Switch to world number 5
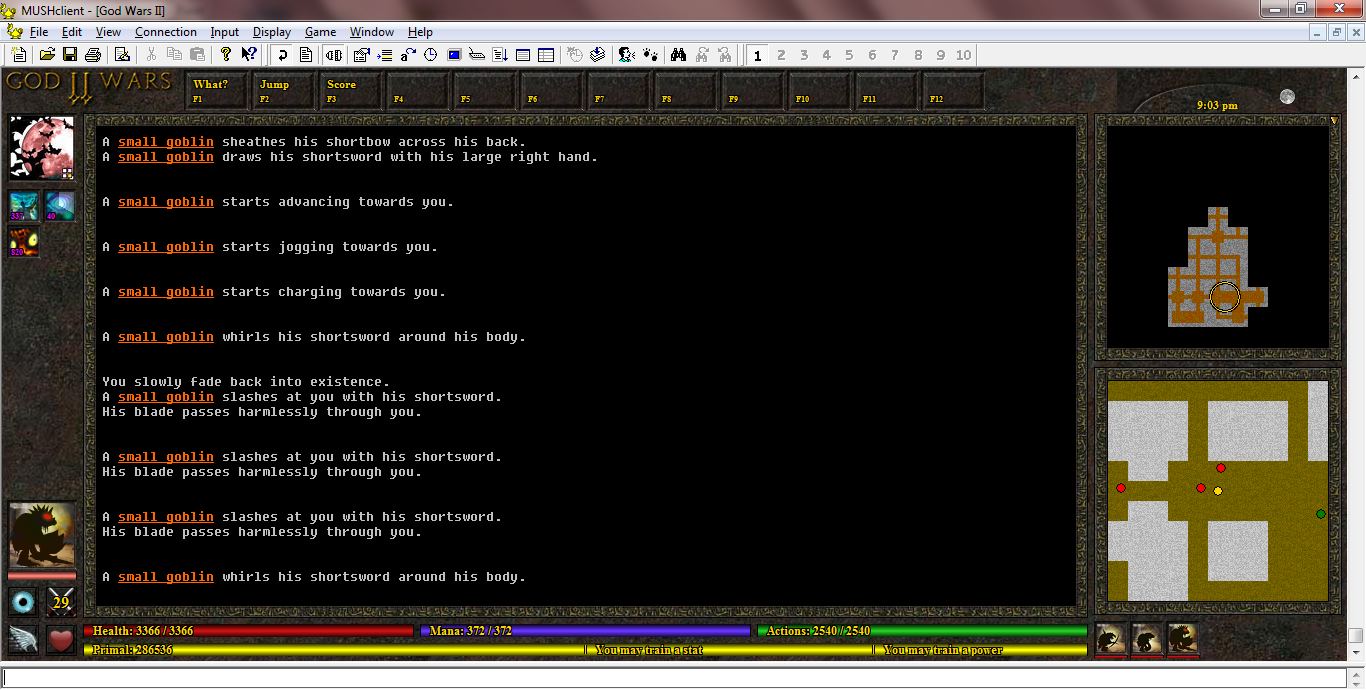1366x690 pixels. (849, 55)
